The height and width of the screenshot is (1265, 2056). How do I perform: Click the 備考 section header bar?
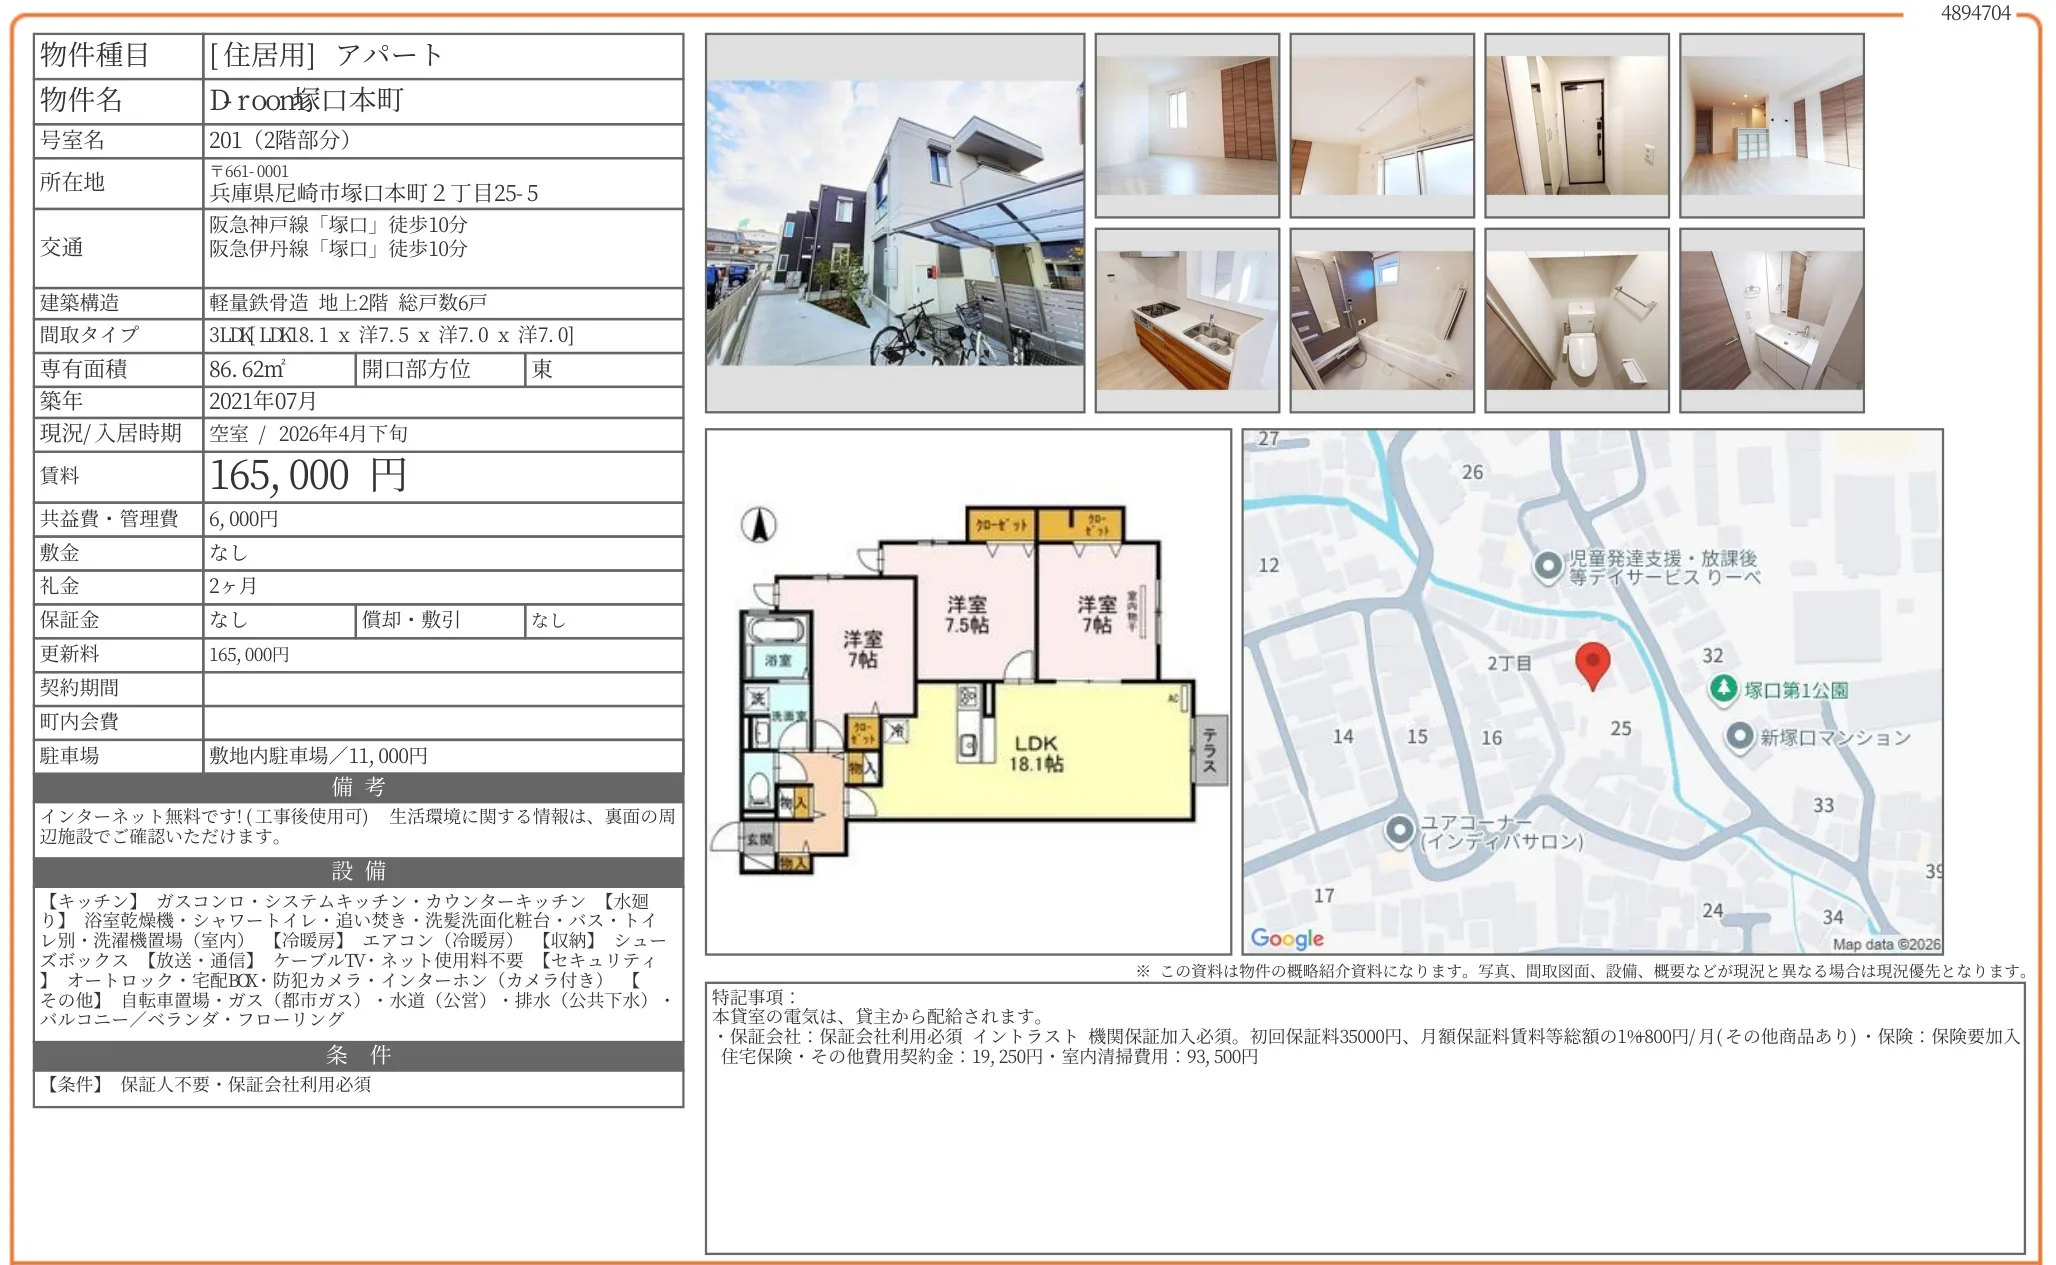(358, 787)
